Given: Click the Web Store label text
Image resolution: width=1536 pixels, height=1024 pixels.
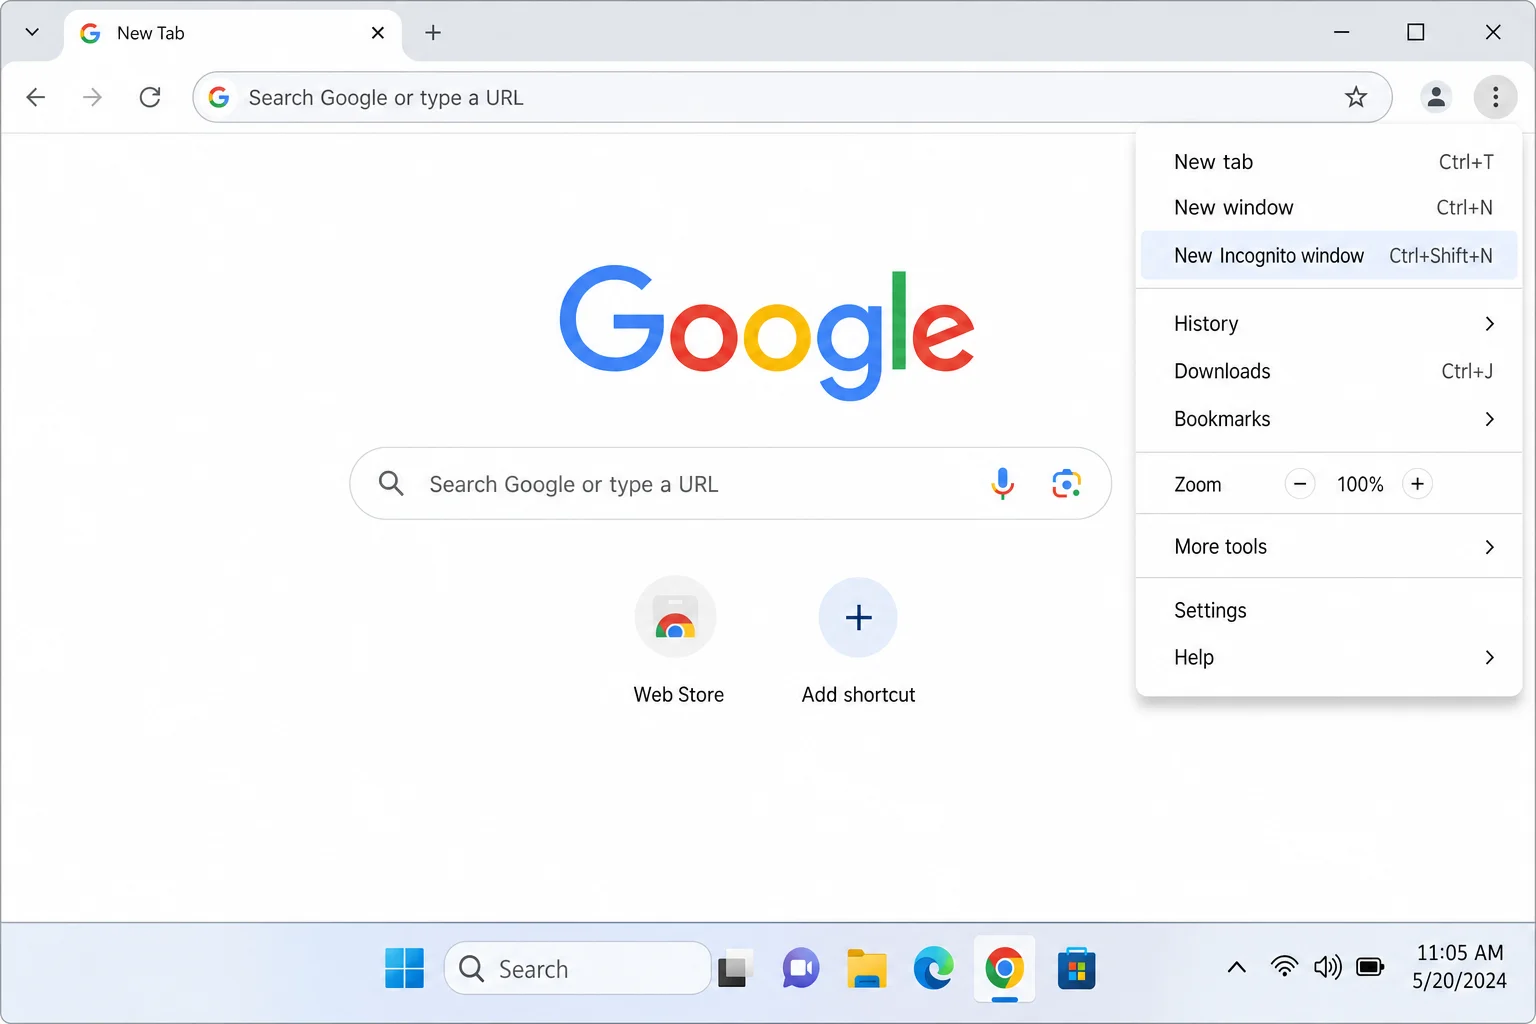Looking at the screenshot, I should [x=679, y=695].
